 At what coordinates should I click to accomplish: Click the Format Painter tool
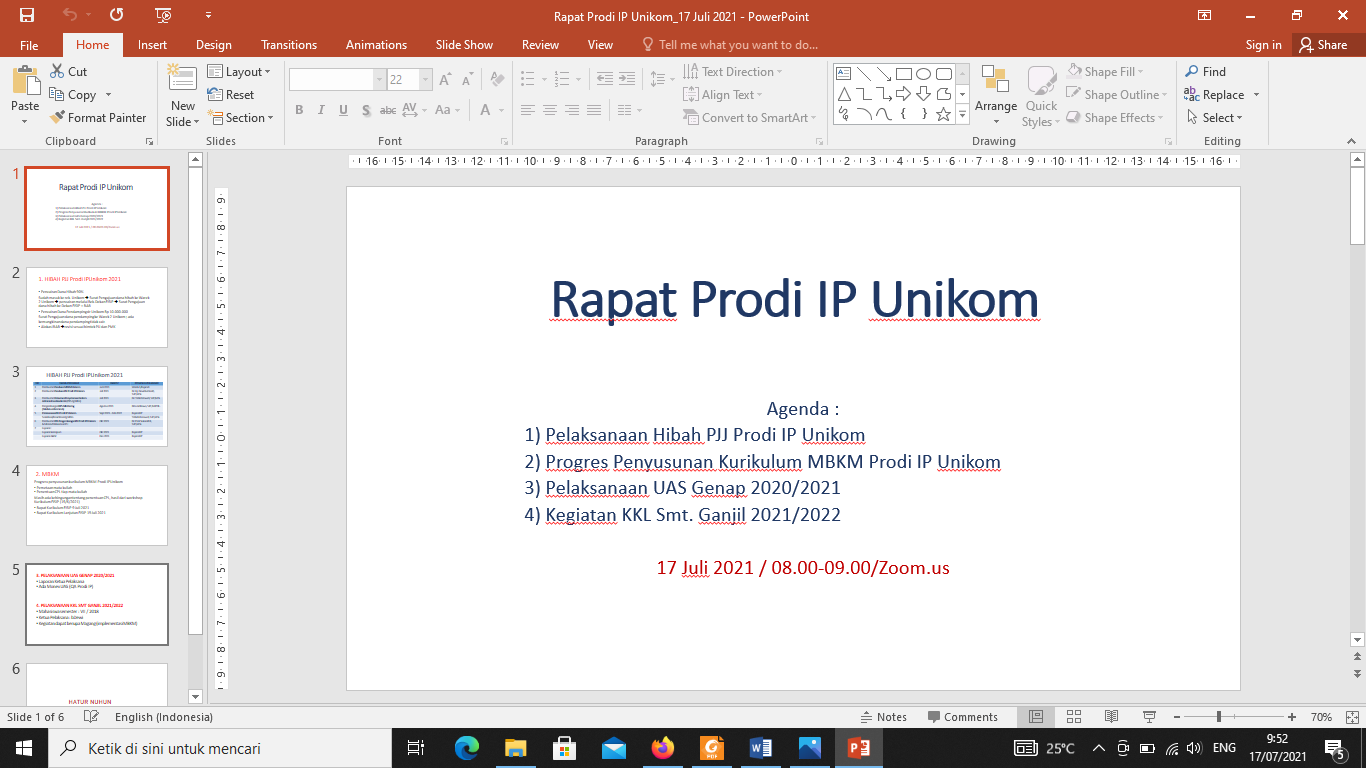98,118
